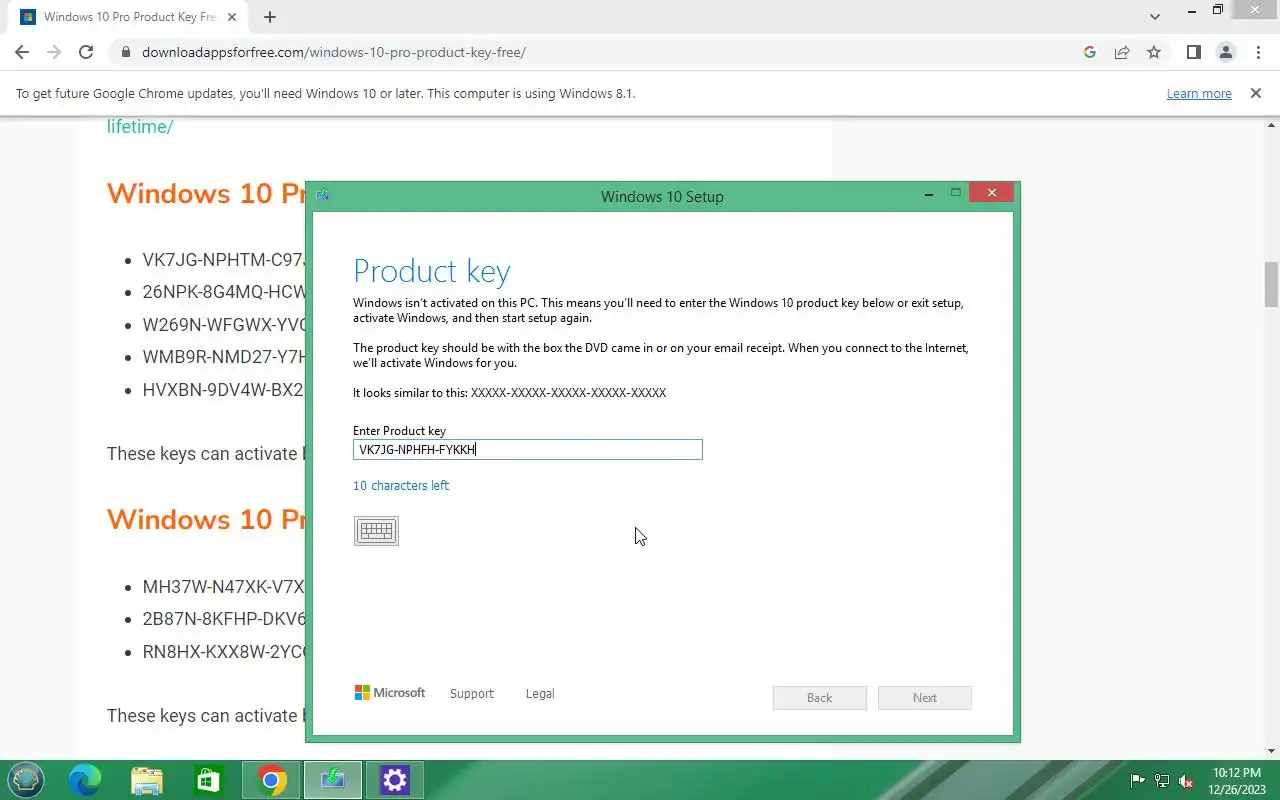Switch to Chrome on taskbar

tap(271, 780)
